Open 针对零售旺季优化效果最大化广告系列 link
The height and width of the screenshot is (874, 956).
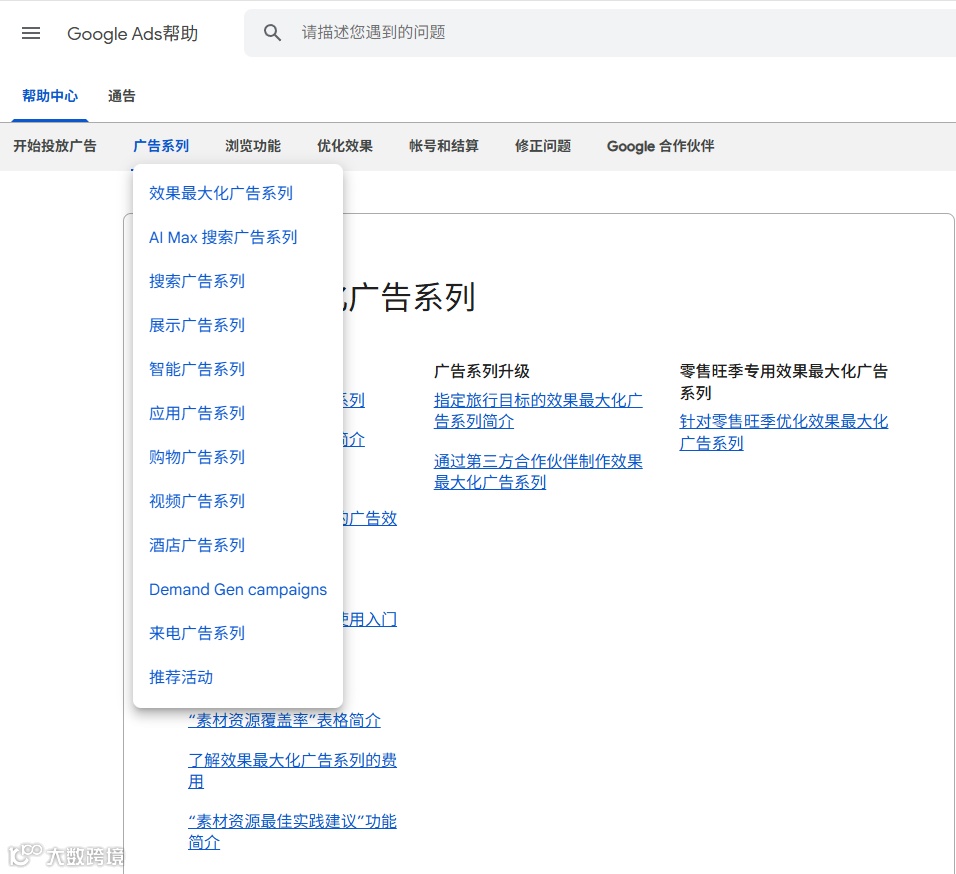click(783, 432)
